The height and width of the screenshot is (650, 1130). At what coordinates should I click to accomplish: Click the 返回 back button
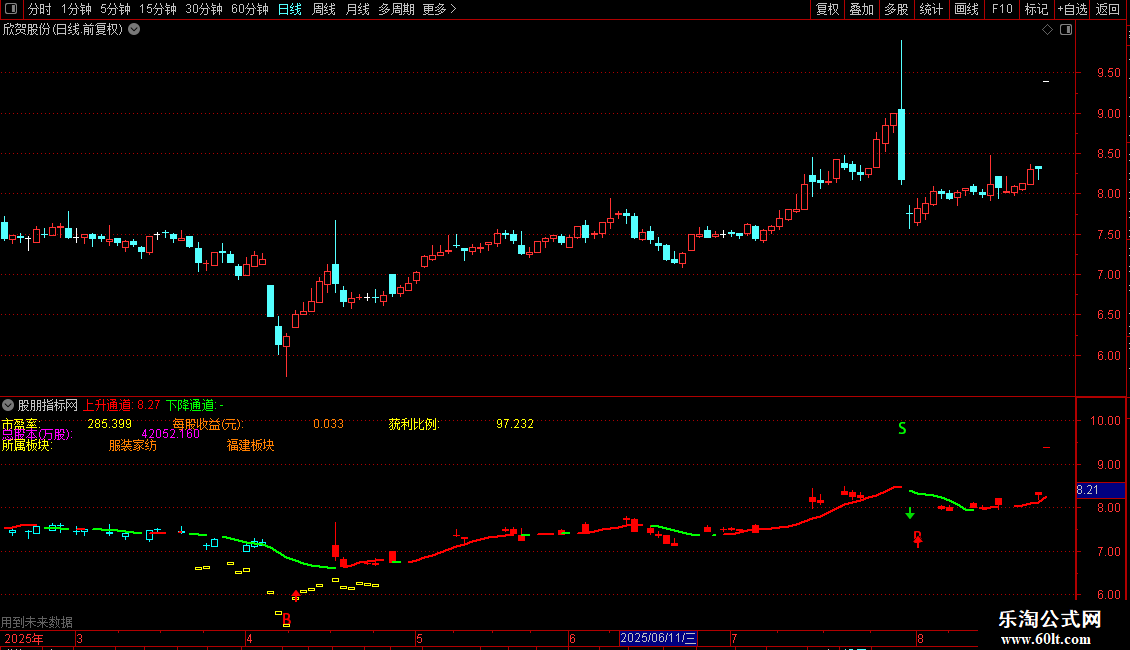pyautogui.click(x=1108, y=9)
